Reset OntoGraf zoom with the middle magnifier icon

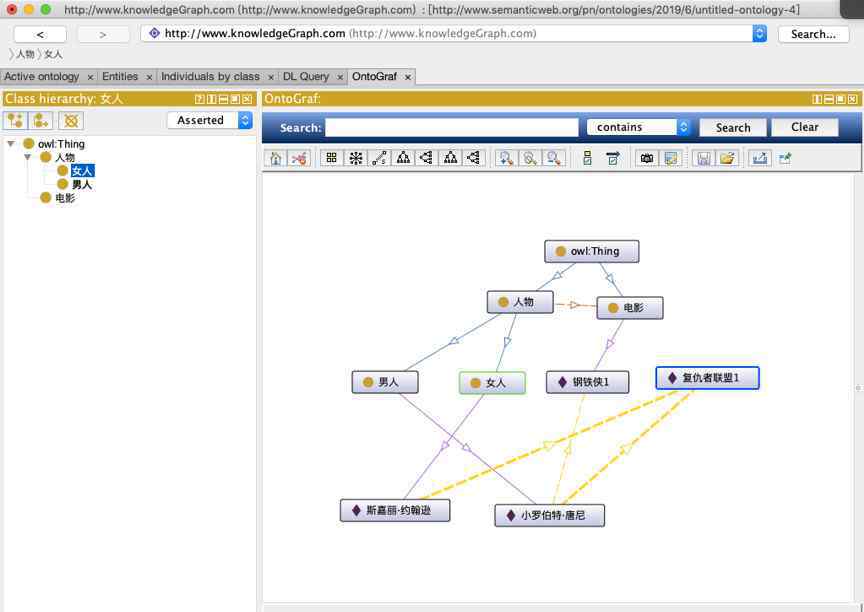pos(530,159)
